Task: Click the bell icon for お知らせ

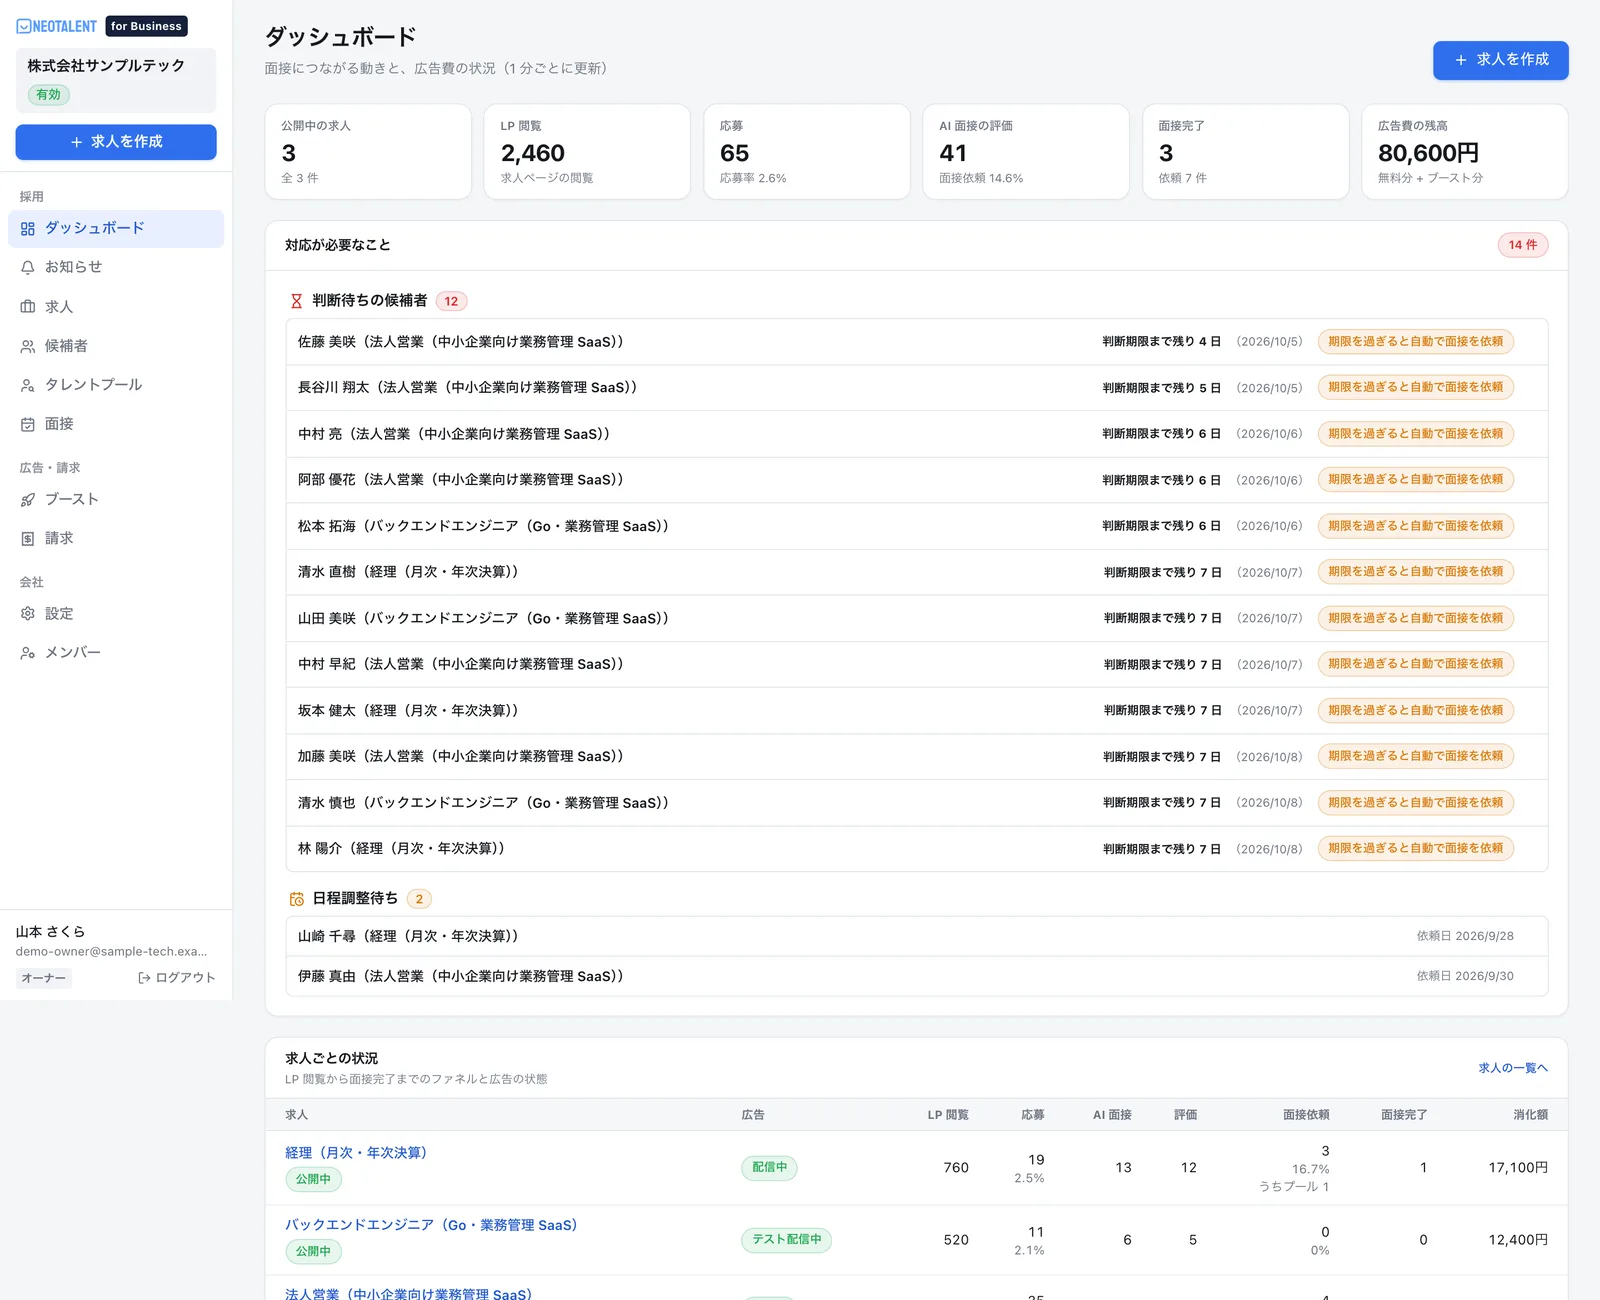Action: point(28,268)
